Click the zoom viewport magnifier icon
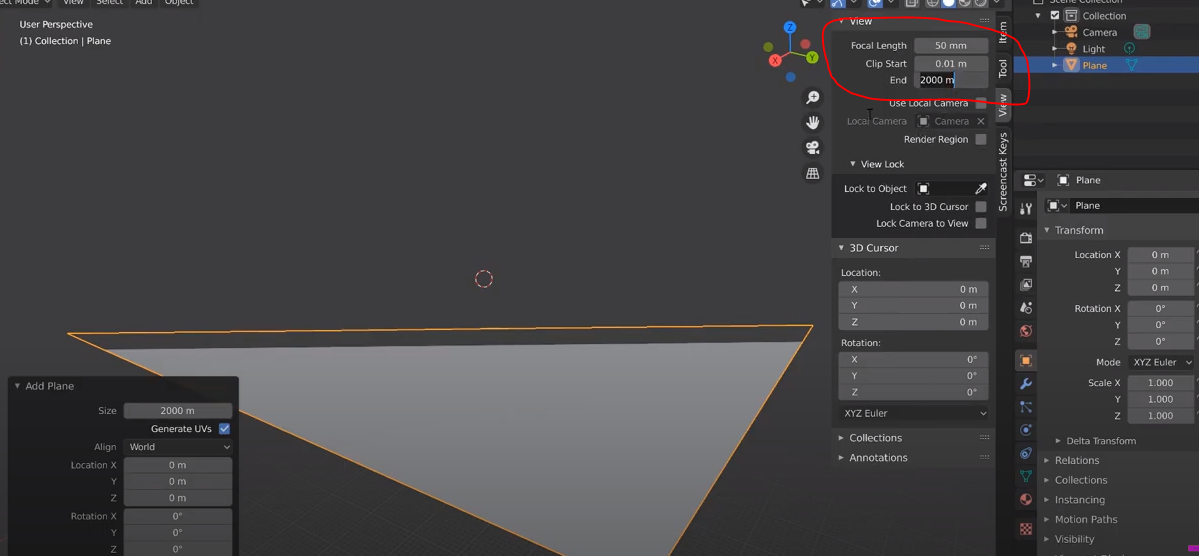Viewport: 1199px width, 556px height. pyautogui.click(x=813, y=98)
